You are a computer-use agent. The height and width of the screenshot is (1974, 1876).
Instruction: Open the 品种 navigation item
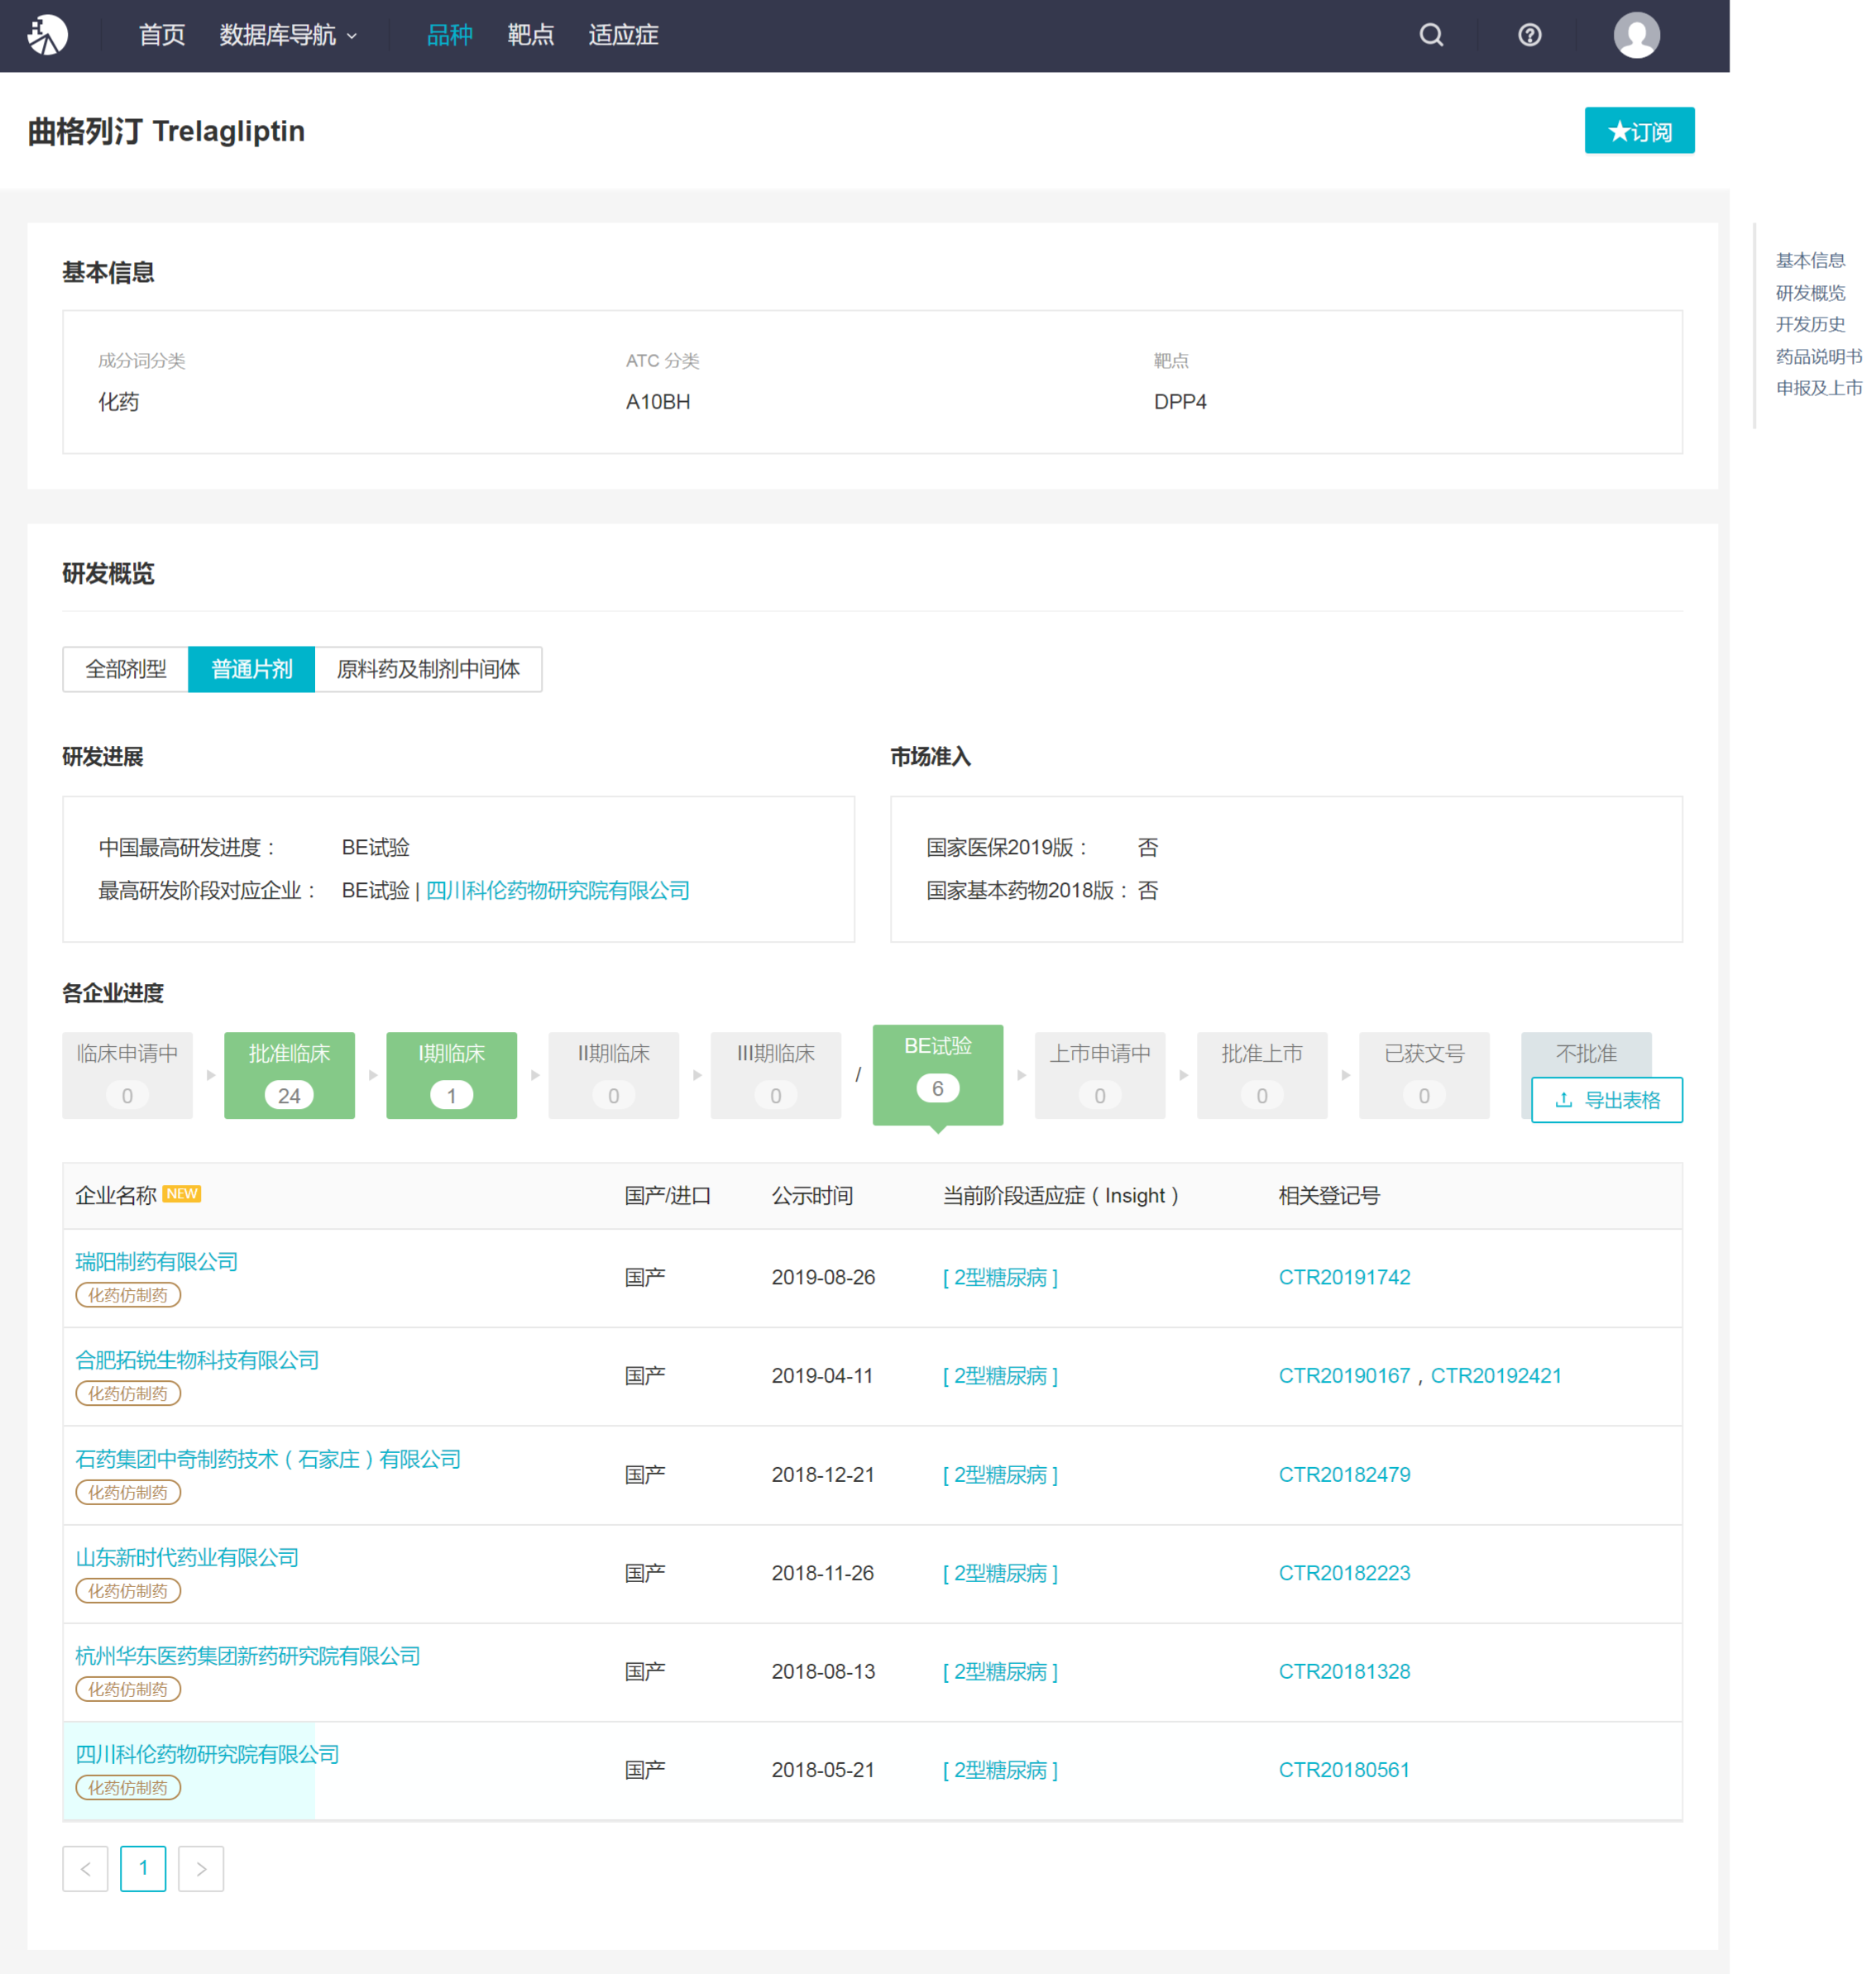coord(449,35)
